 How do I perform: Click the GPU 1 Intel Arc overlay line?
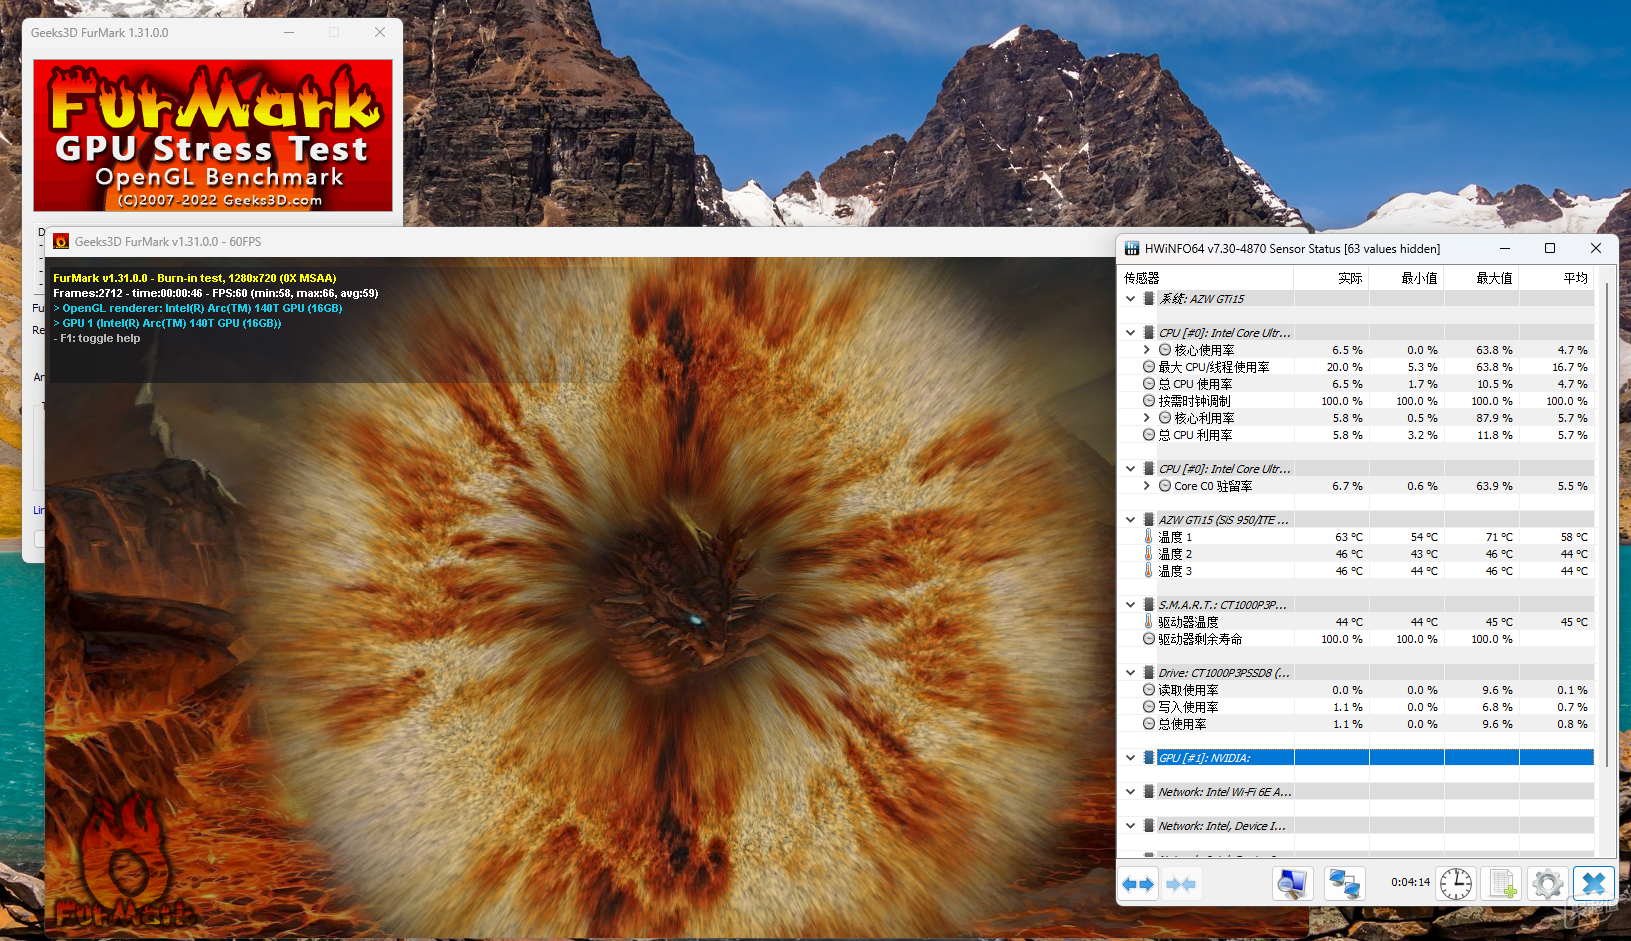167,323
